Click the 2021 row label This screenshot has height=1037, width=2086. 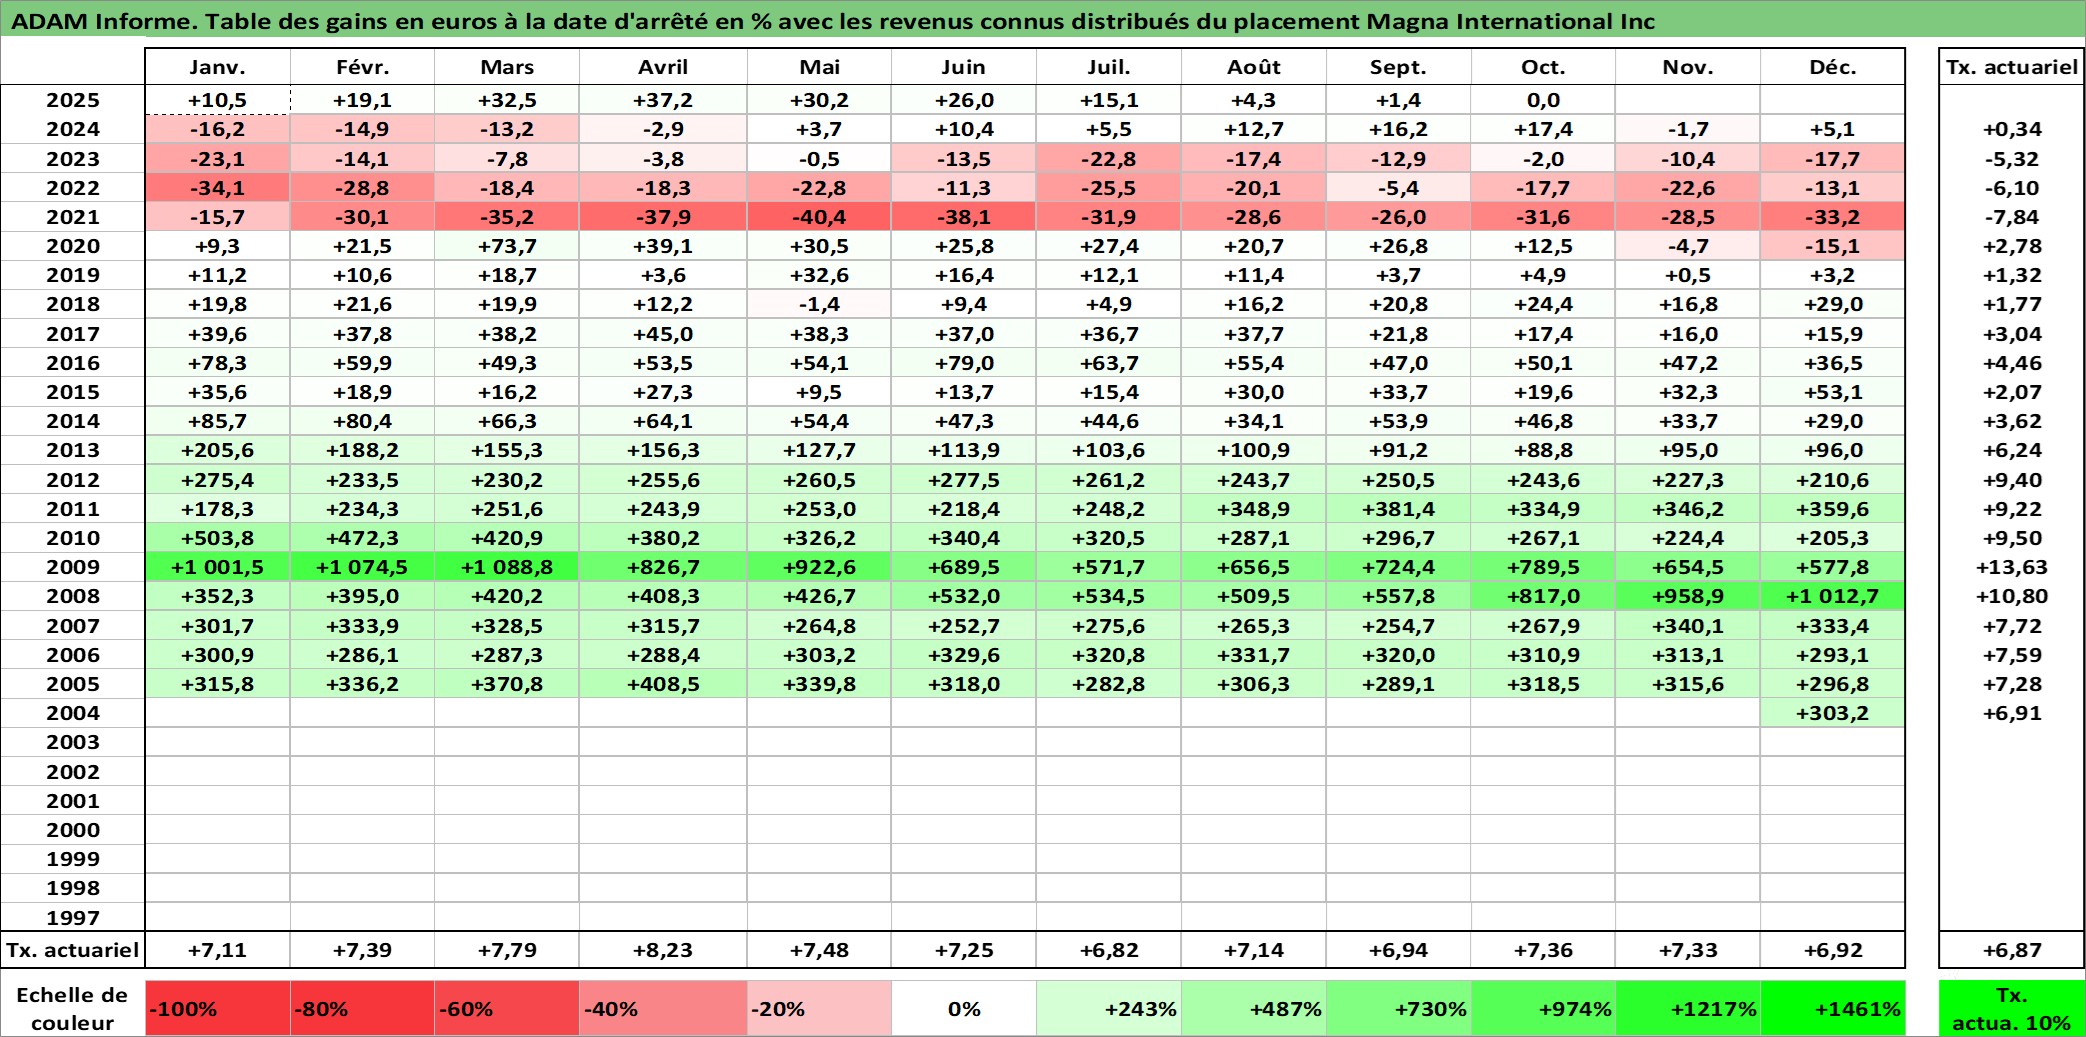coord(73,217)
